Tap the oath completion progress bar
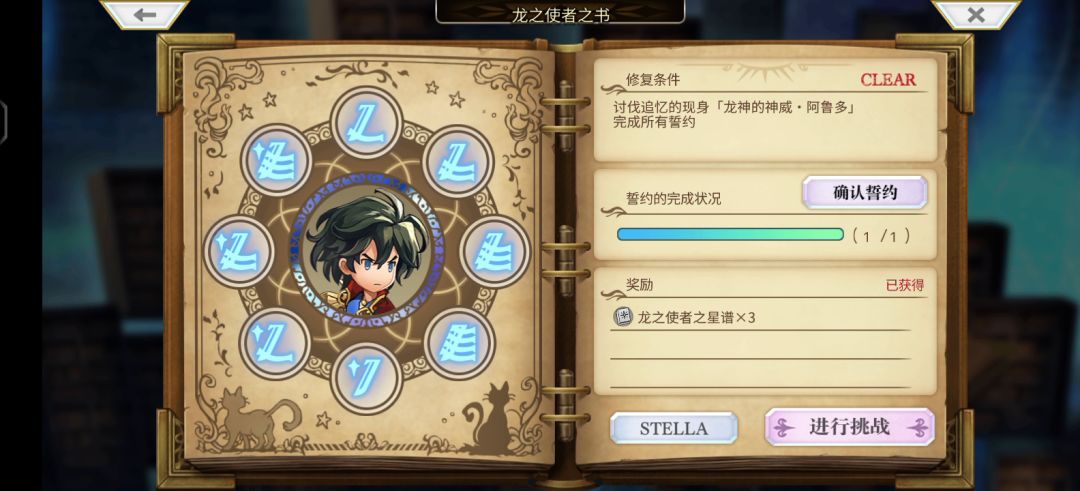The width and height of the screenshot is (1080, 491). pos(730,235)
